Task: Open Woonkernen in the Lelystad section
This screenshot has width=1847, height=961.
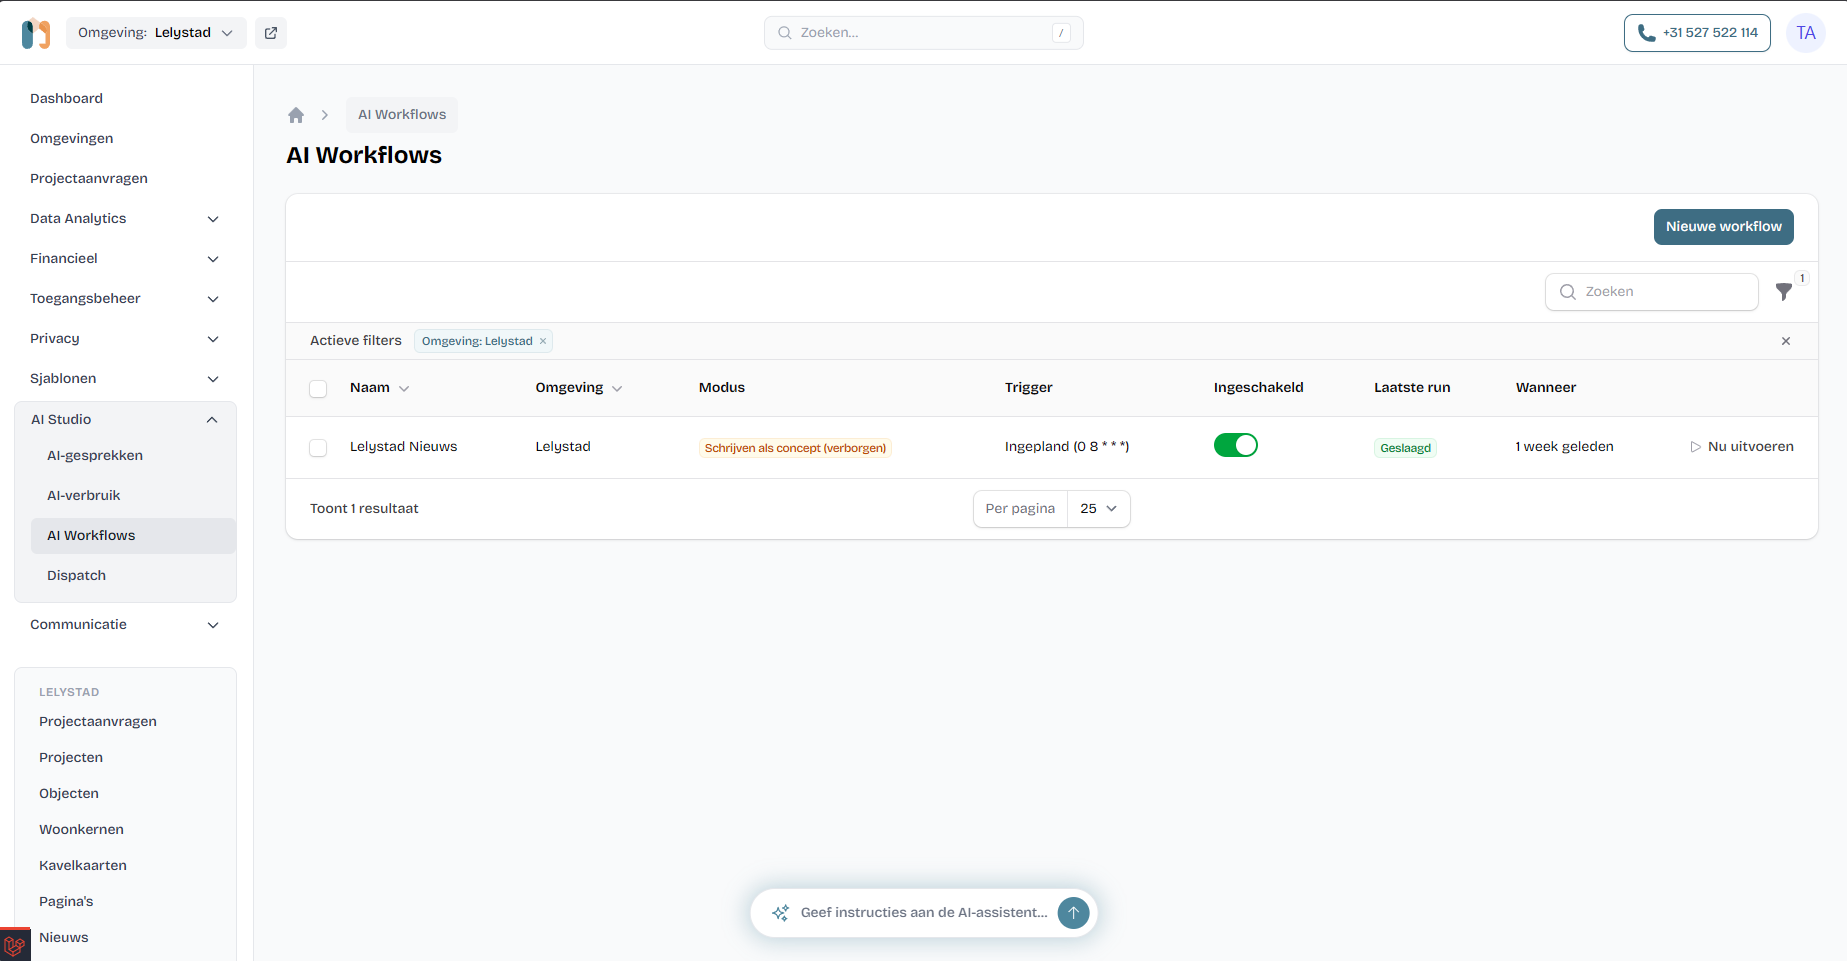Action: [81, 830]
